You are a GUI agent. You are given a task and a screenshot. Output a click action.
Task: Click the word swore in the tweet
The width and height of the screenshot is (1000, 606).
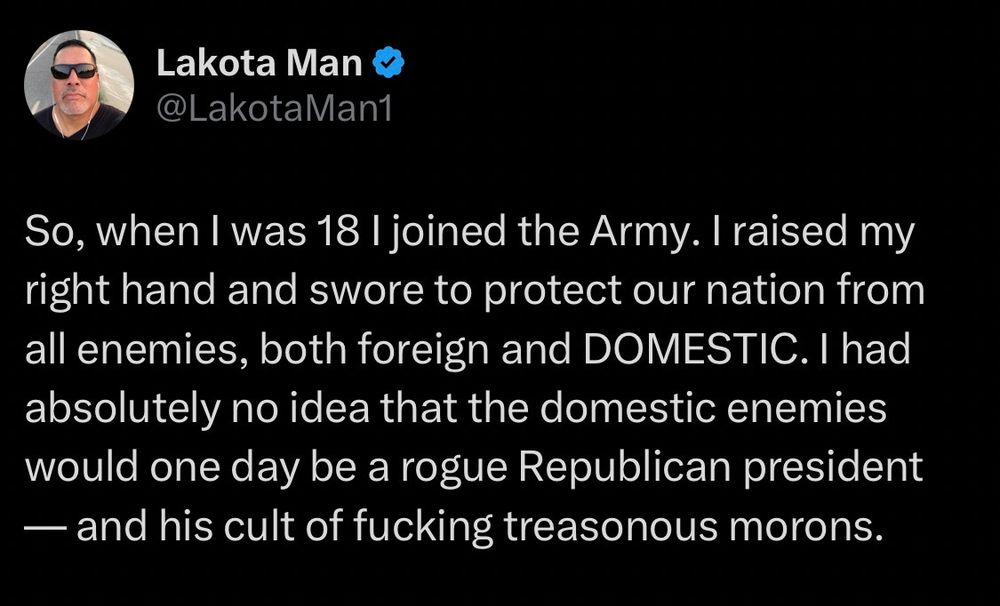coord(366,292)
